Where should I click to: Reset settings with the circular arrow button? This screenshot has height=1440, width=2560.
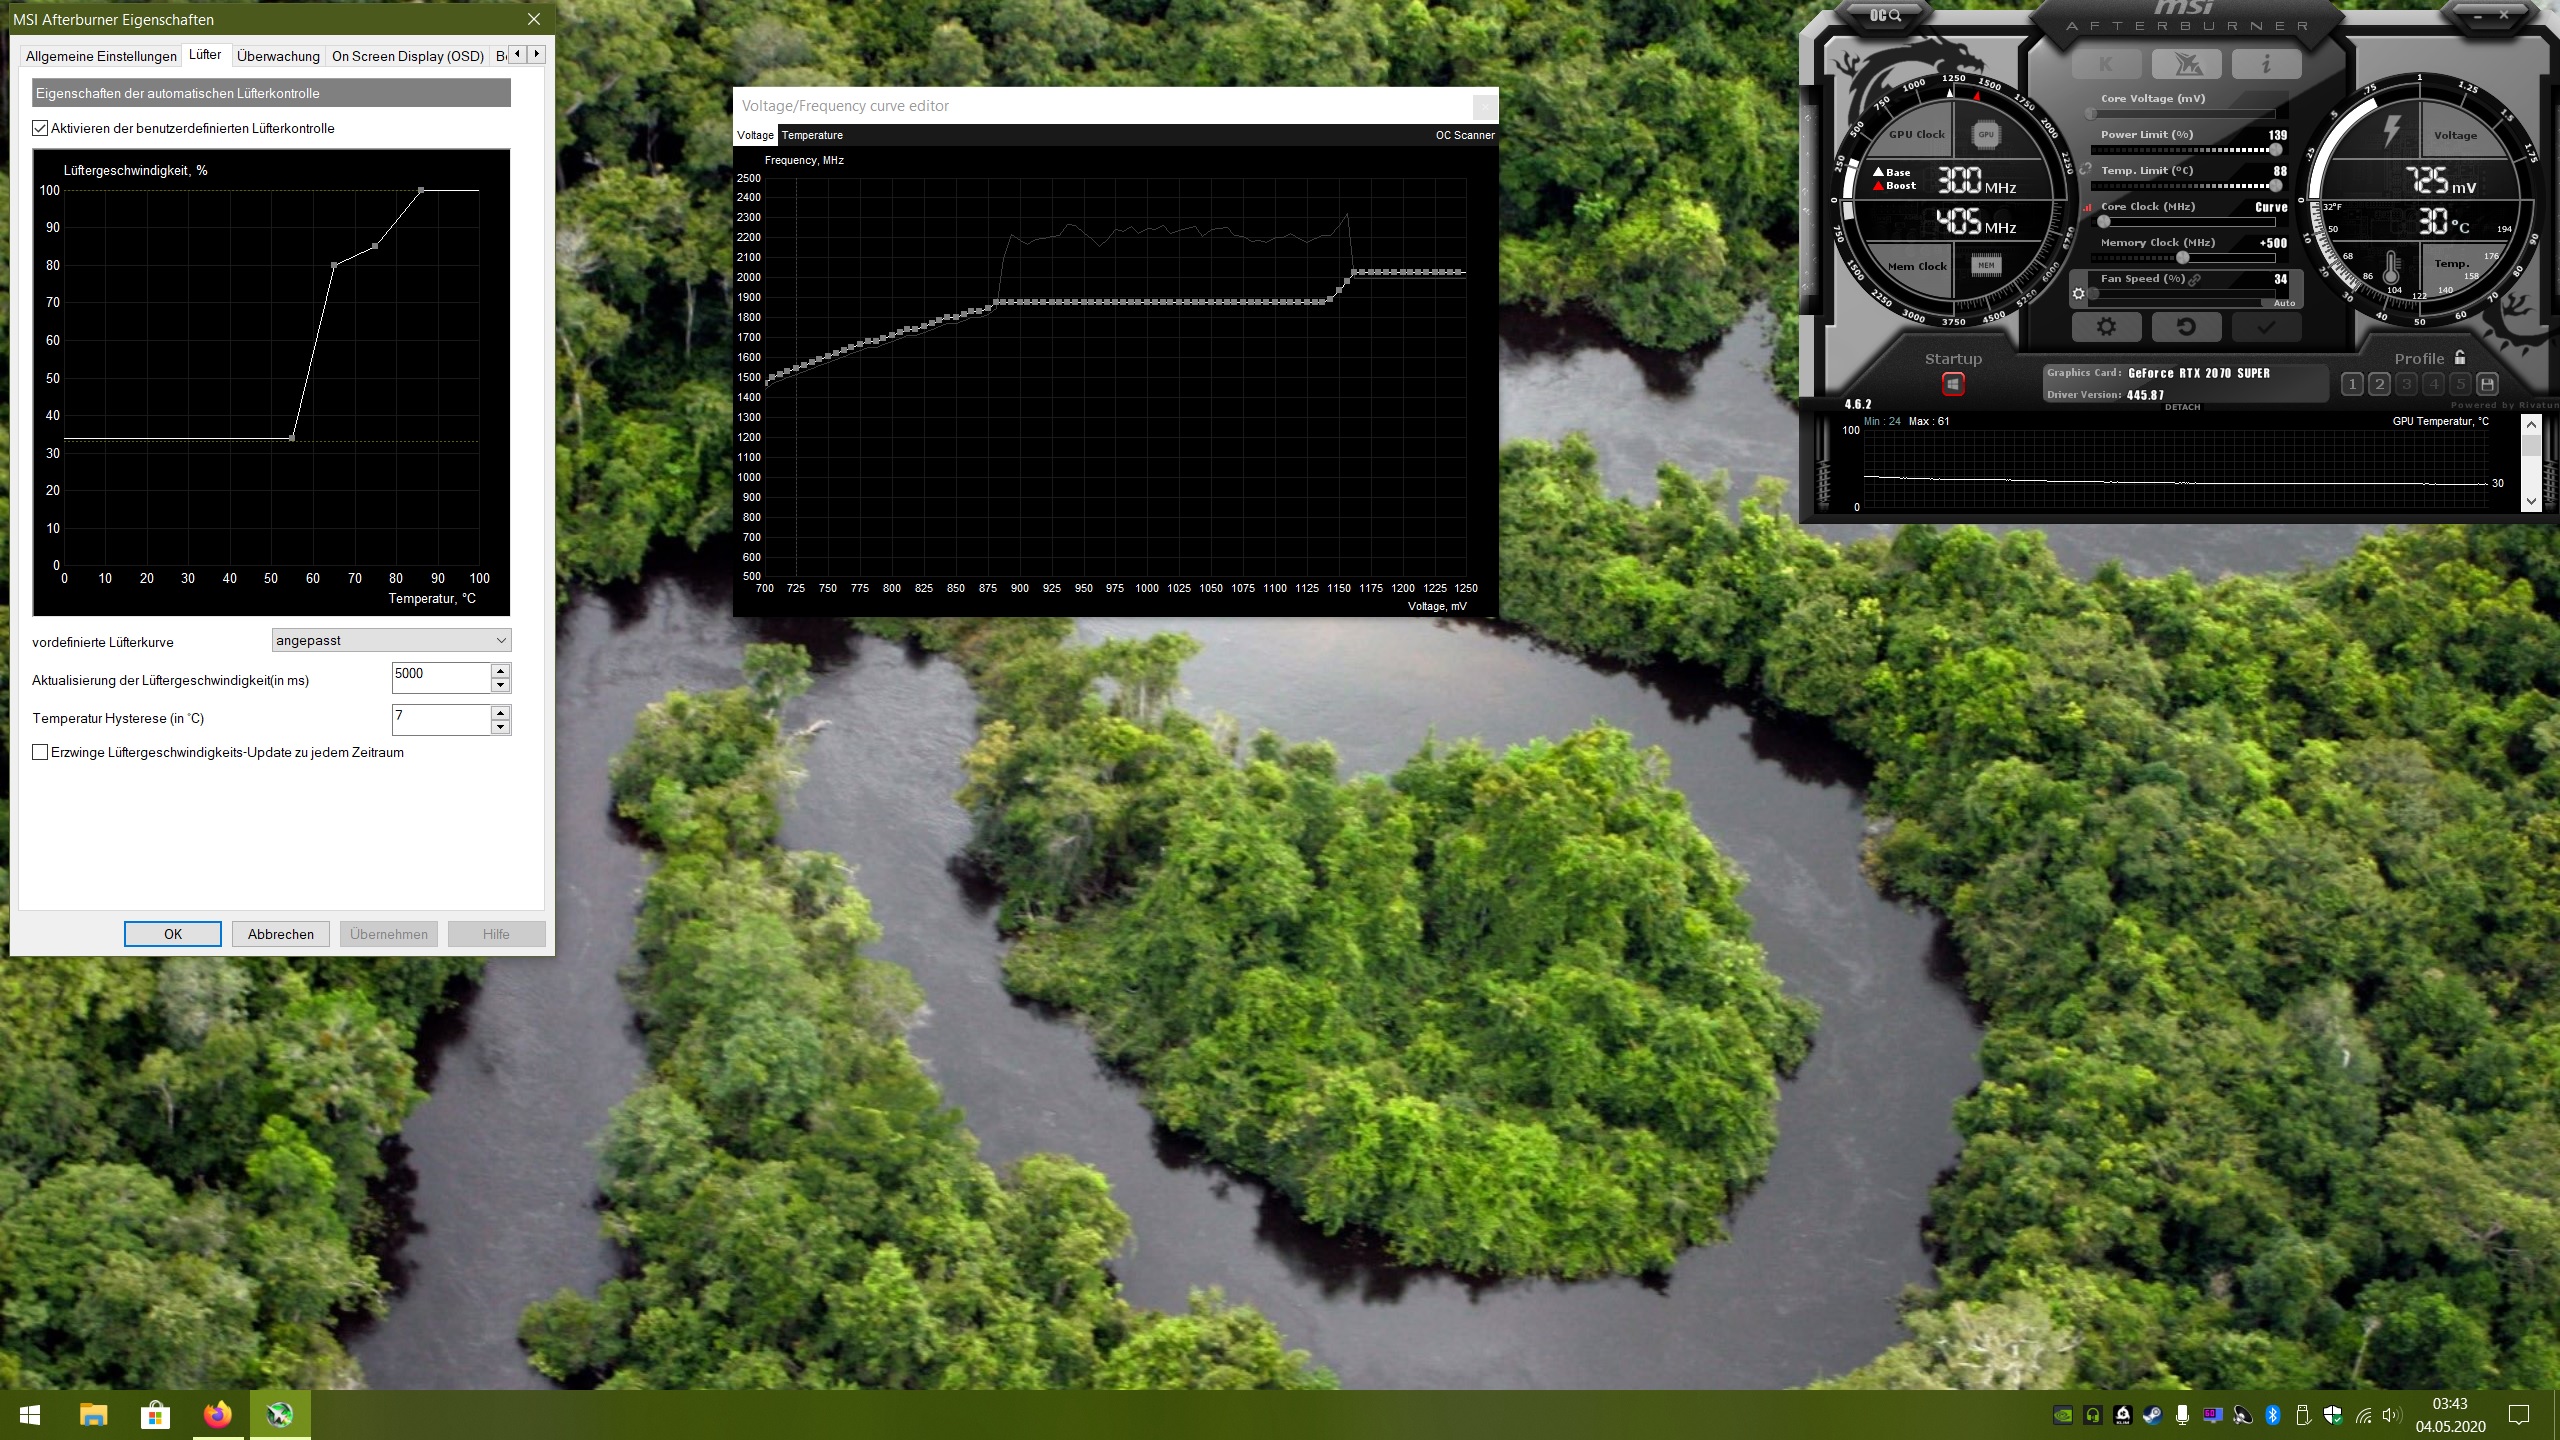tap(2186, 327)
